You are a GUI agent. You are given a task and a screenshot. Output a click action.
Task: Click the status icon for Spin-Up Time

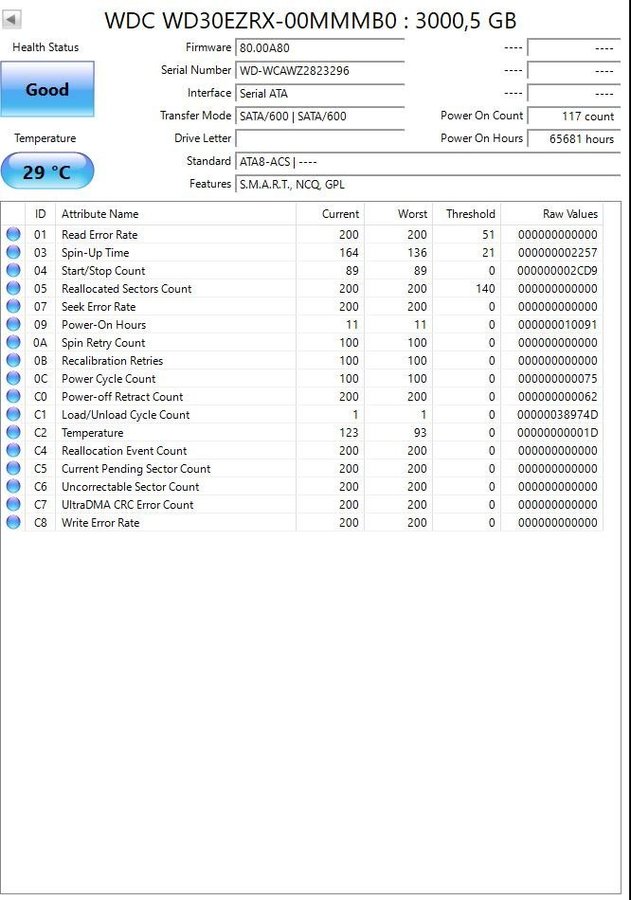[13, 252]
